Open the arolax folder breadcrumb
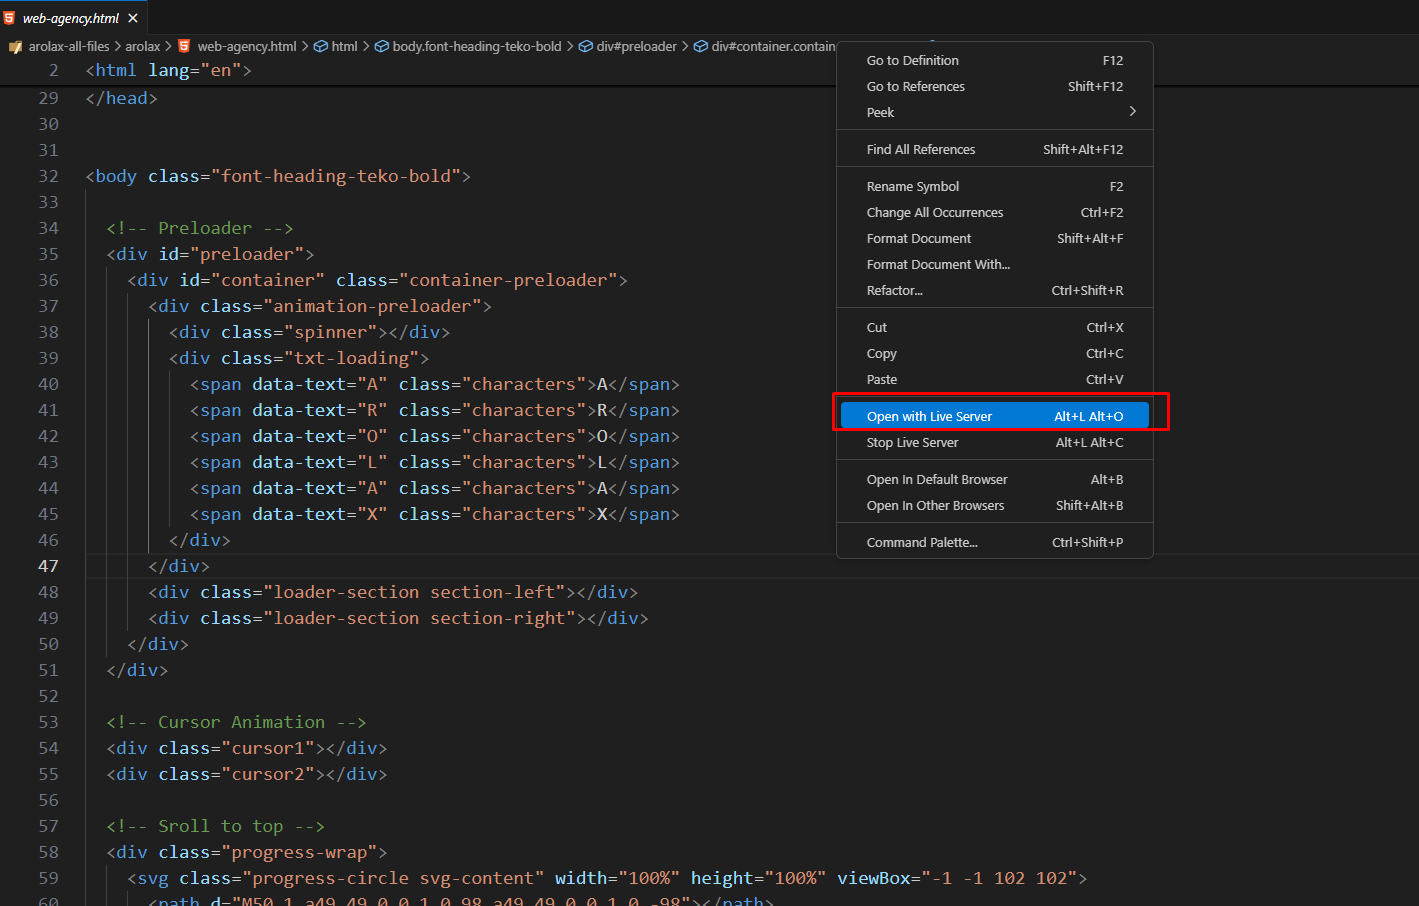This screenshot has height=906, width=1419. point(143,46)
